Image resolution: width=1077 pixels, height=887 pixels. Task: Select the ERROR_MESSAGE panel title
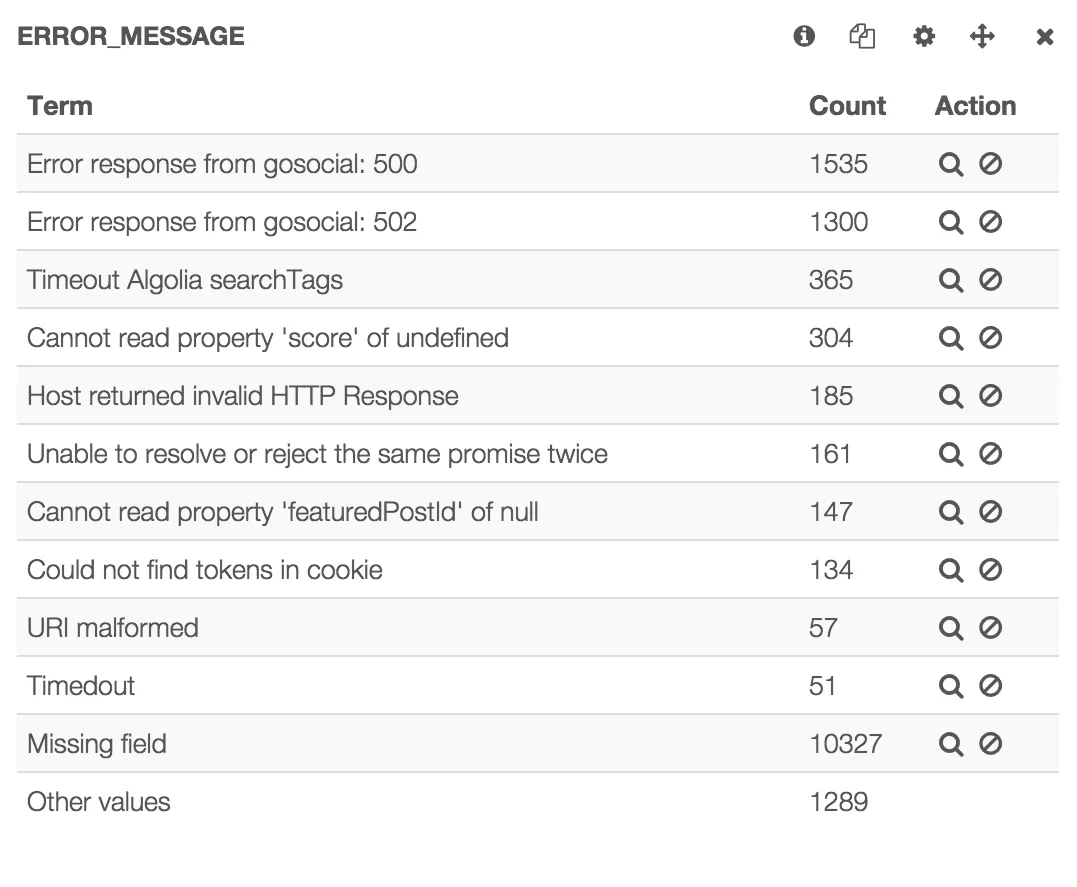(130, 36)
